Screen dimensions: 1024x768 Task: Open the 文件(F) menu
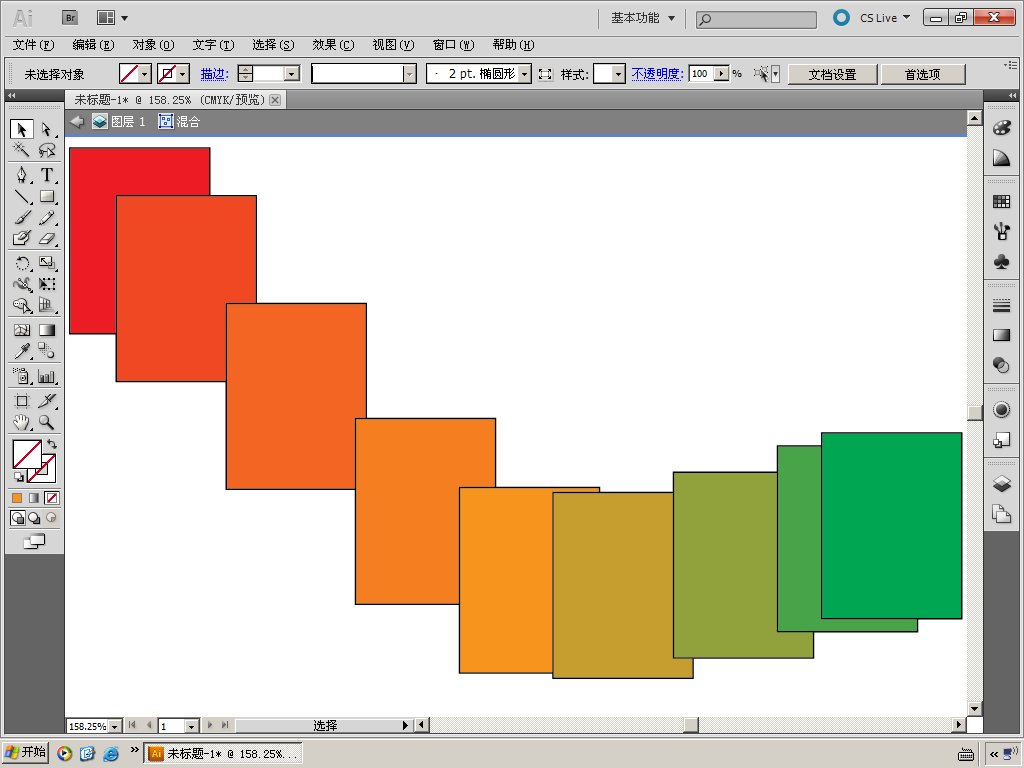pyautogui.click(x=33, y=45)
